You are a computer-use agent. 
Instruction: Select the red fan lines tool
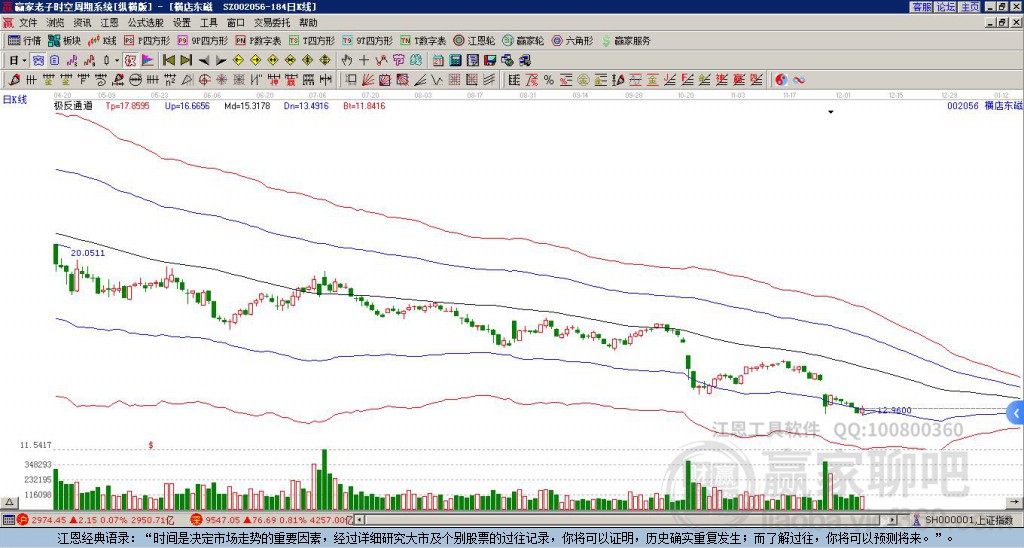click(x=368, y=80)
